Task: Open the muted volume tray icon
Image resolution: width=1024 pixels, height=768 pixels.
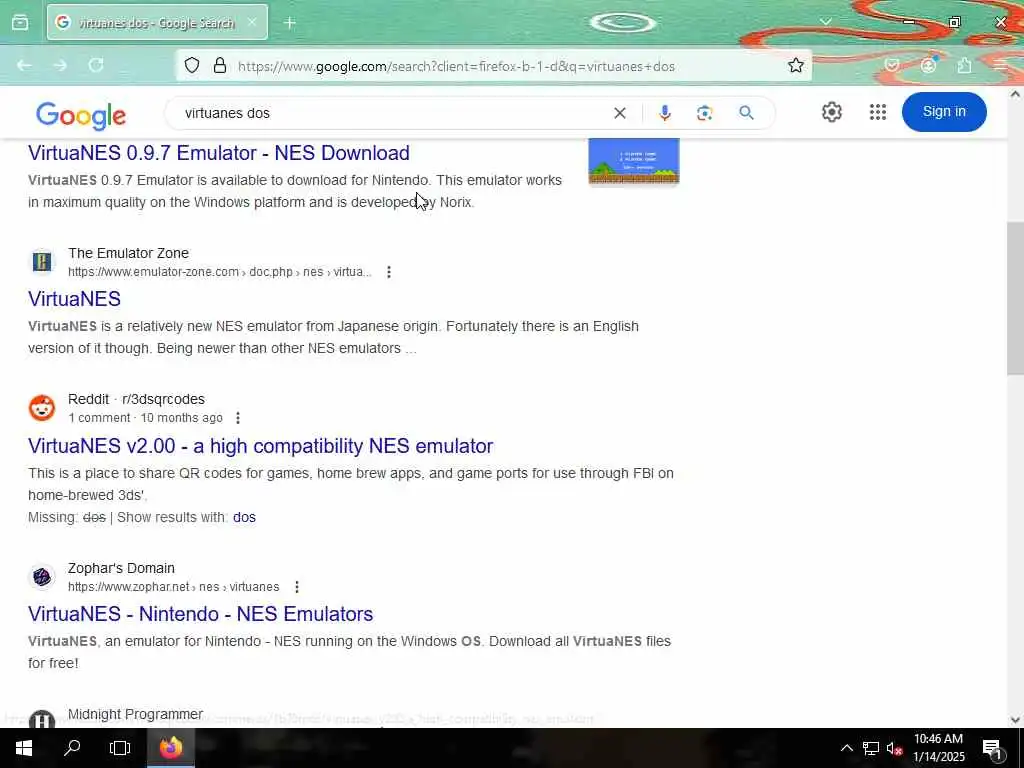Action: (894, 748)
